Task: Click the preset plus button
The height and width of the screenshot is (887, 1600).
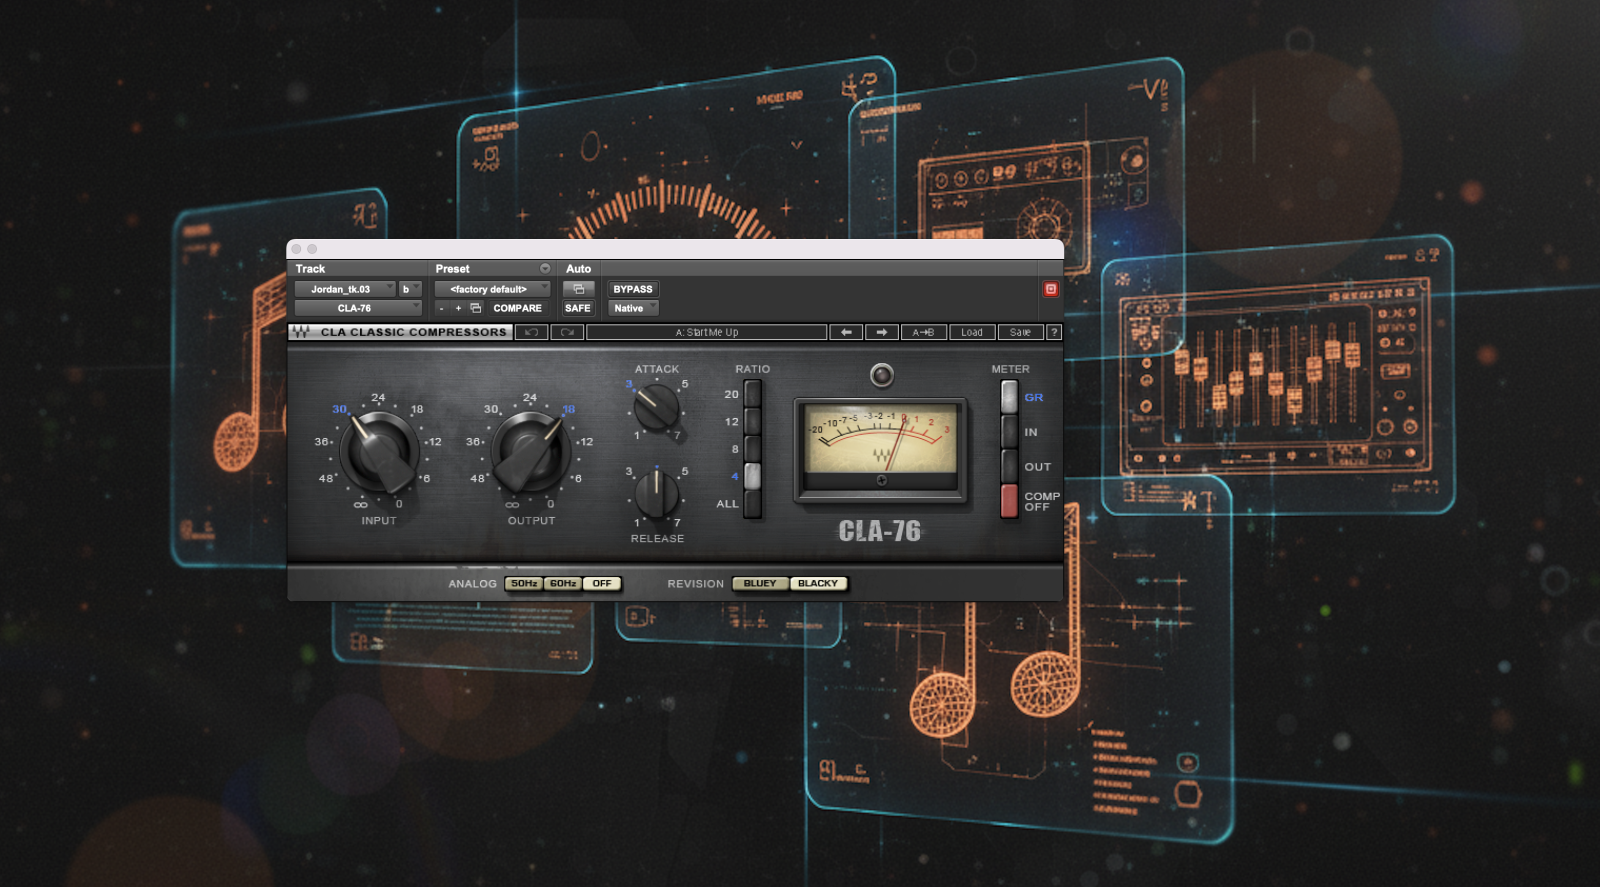Action: [458, 308]
